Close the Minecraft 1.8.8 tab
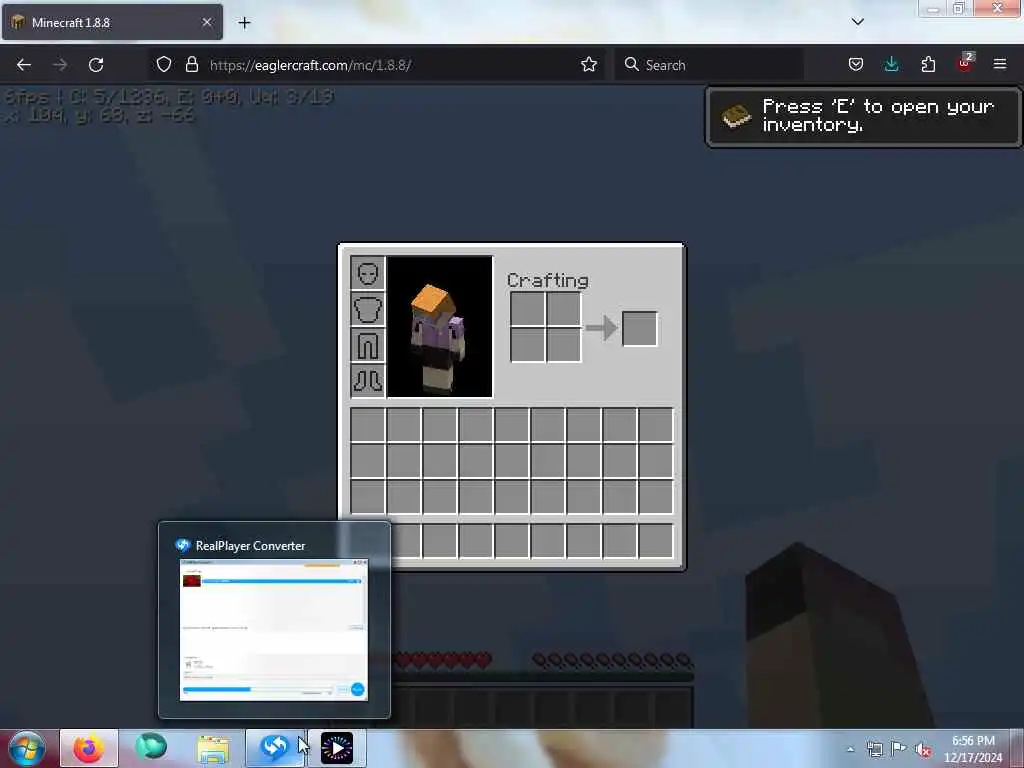 pyautogui.click(x=207, y=22)
